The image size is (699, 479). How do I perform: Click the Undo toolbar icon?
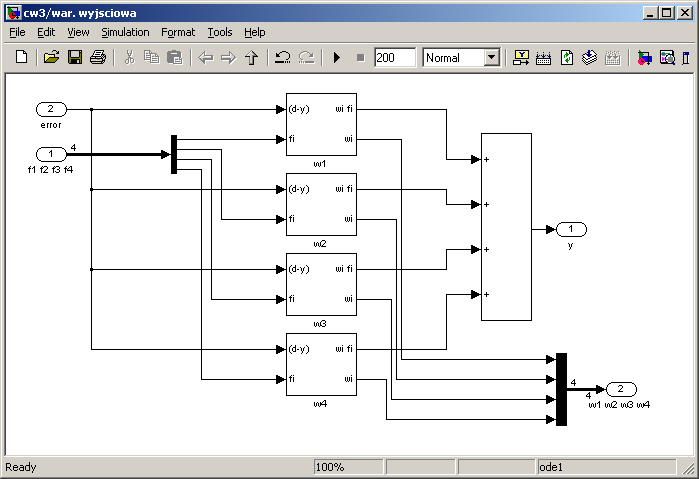[x=283, y=58]
